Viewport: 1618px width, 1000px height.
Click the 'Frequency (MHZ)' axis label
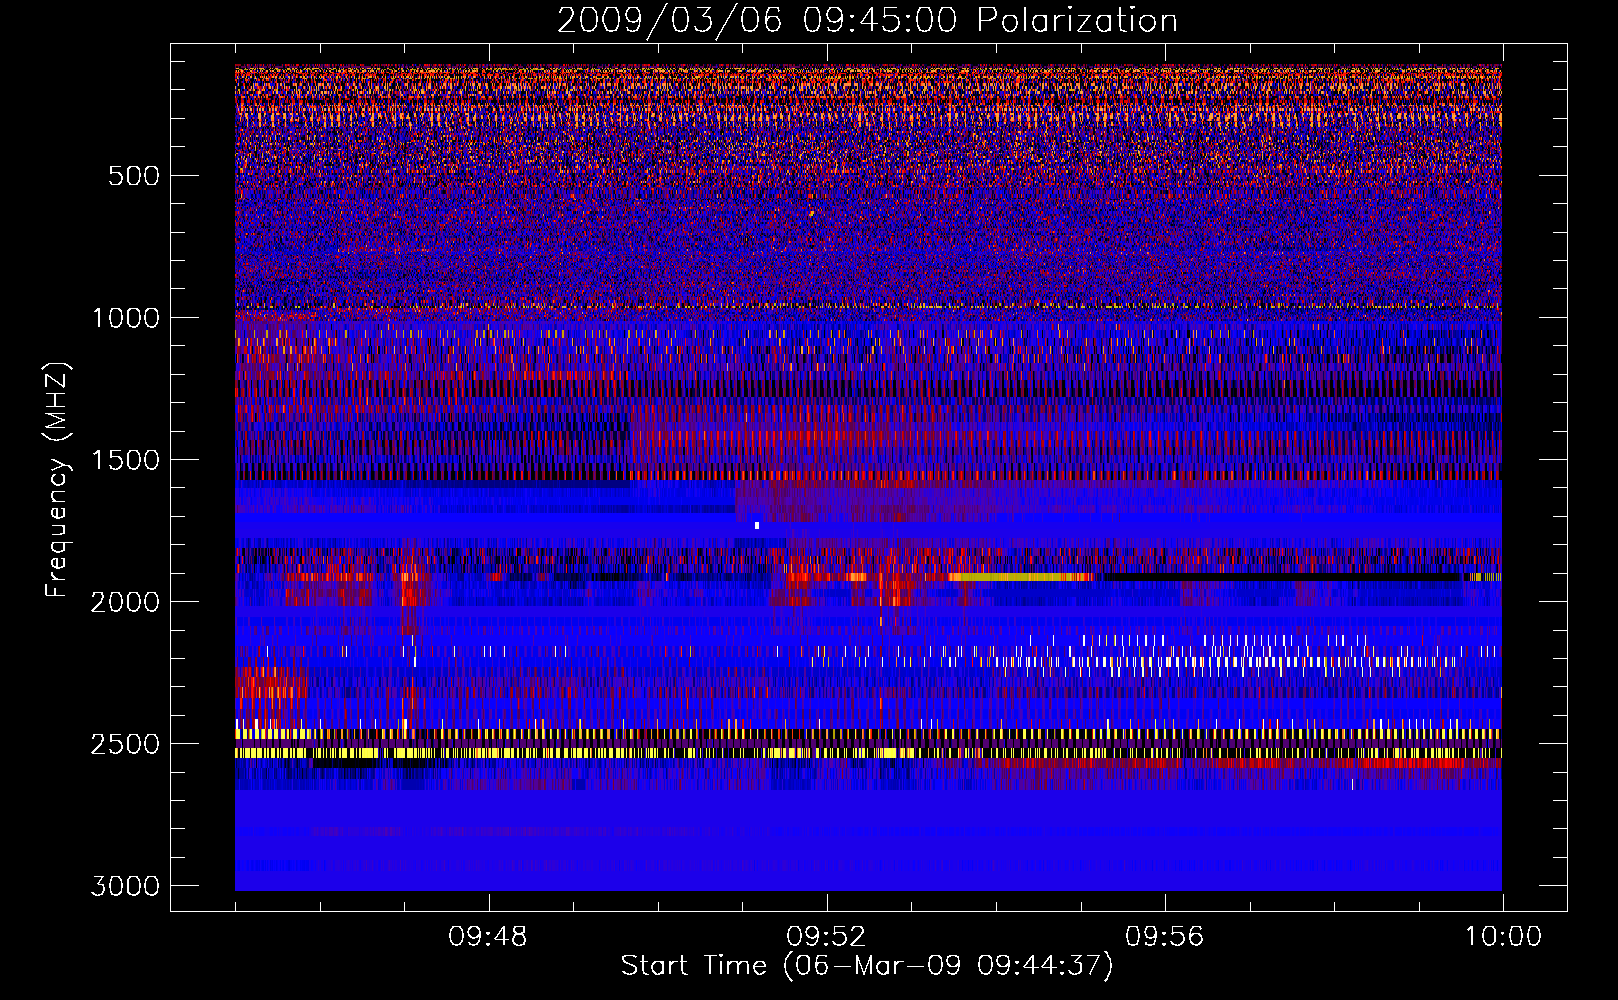point(58,480)
